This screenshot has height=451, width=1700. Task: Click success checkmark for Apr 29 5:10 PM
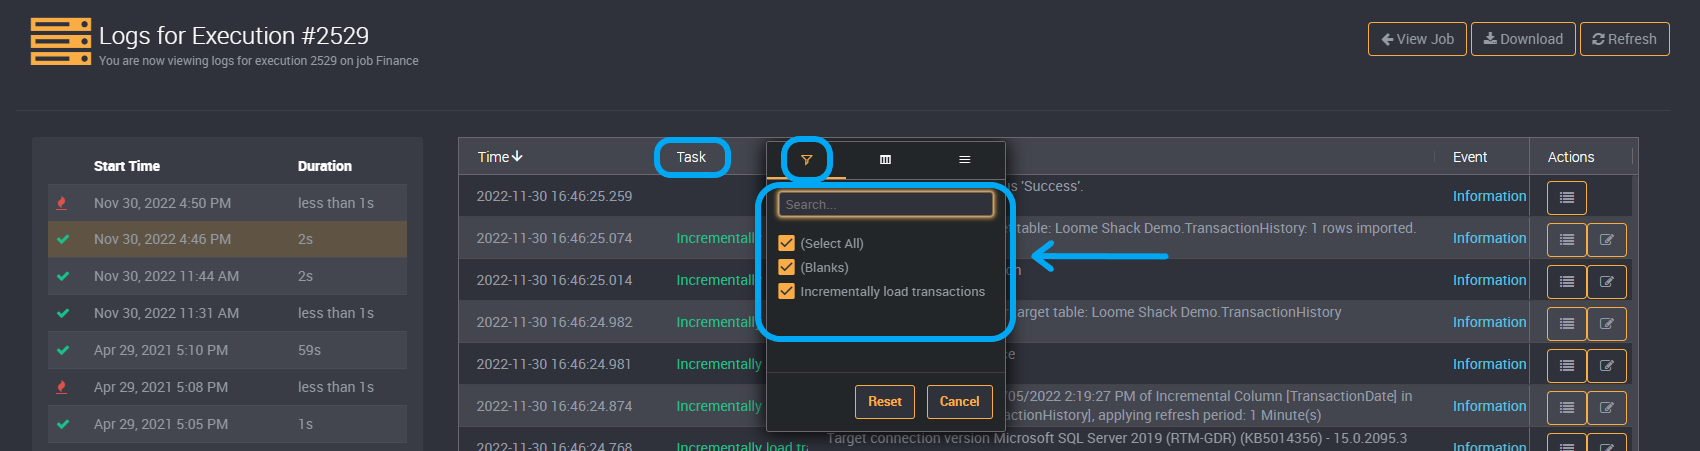(x=63, y=350)
